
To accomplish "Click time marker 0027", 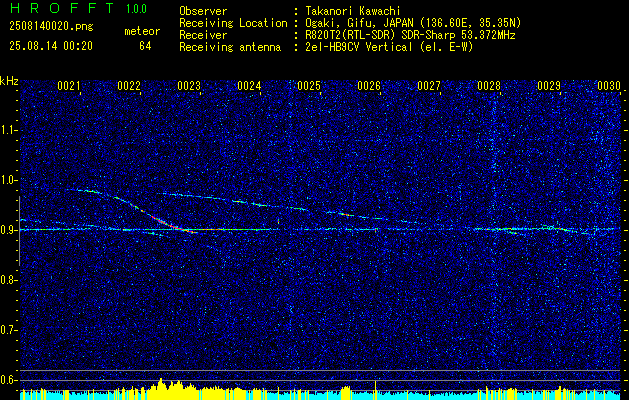I will pyautogui.click(x=429, y=86).
